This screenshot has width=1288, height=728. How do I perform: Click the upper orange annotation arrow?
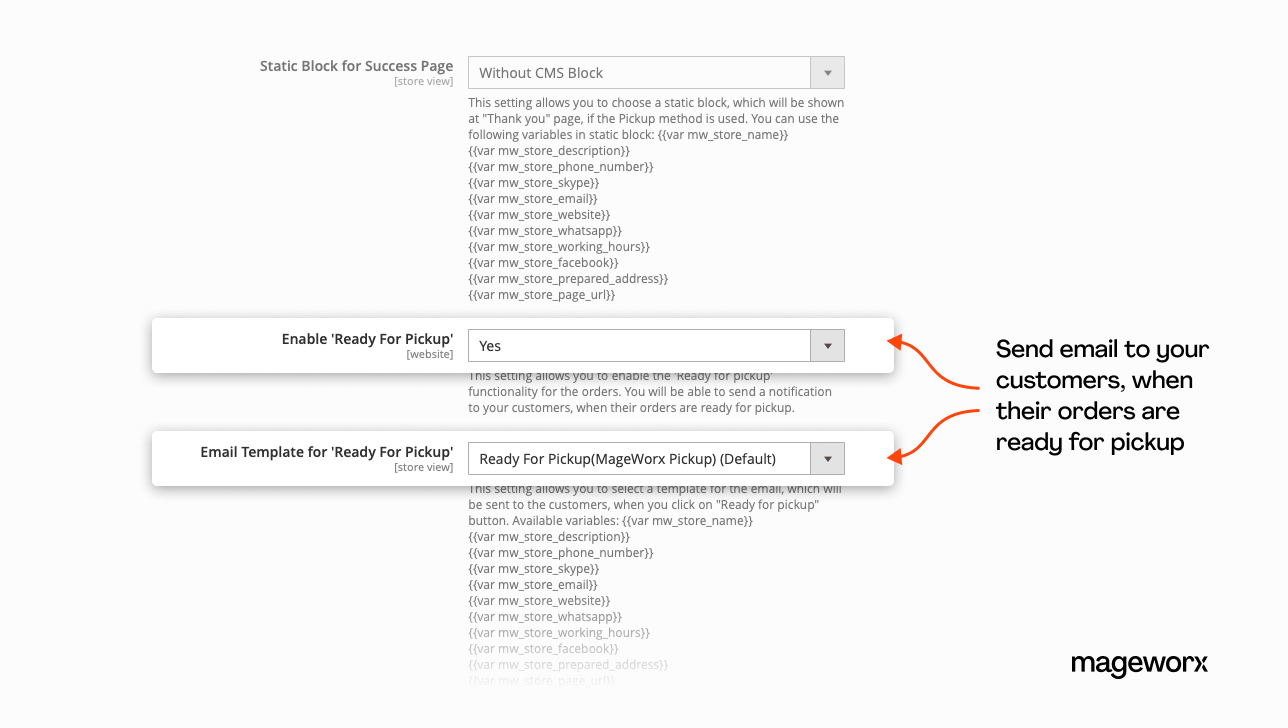935,367
